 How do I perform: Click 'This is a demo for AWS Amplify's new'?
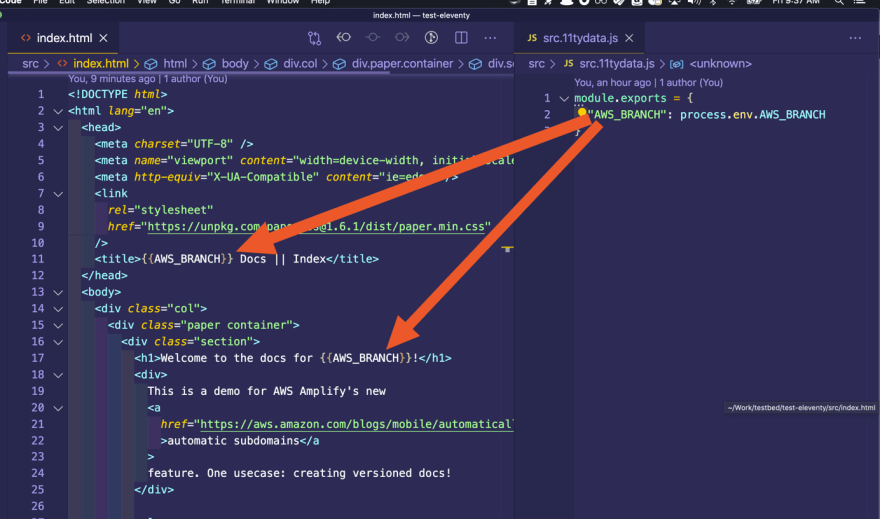(x=267, y=391)
